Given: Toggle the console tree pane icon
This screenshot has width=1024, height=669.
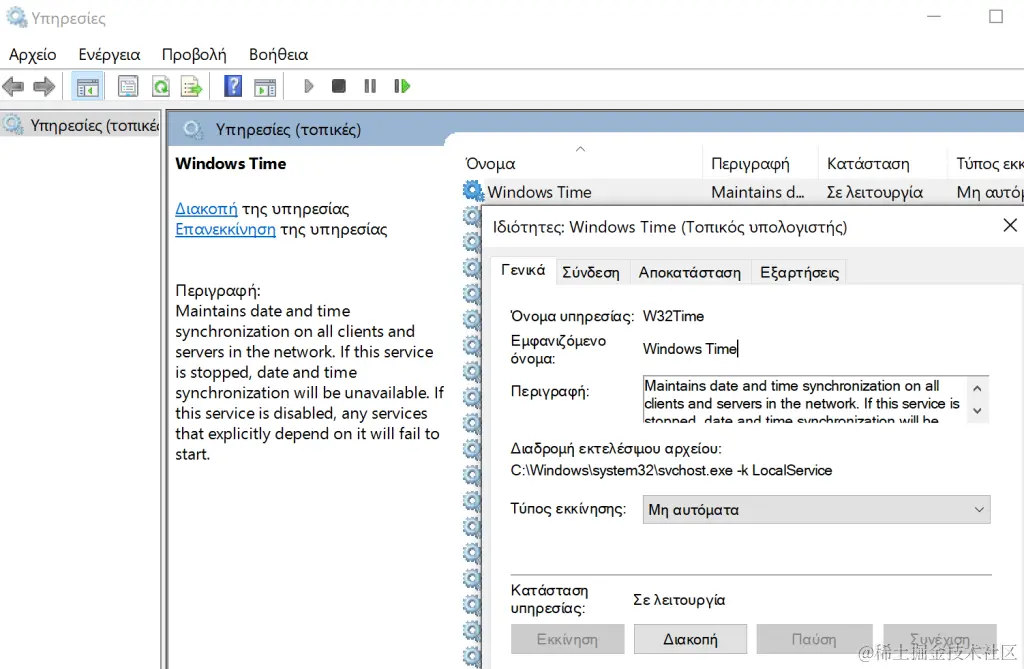Looking at the screenshot, I should pyautogui.click(x=88, y=86).
